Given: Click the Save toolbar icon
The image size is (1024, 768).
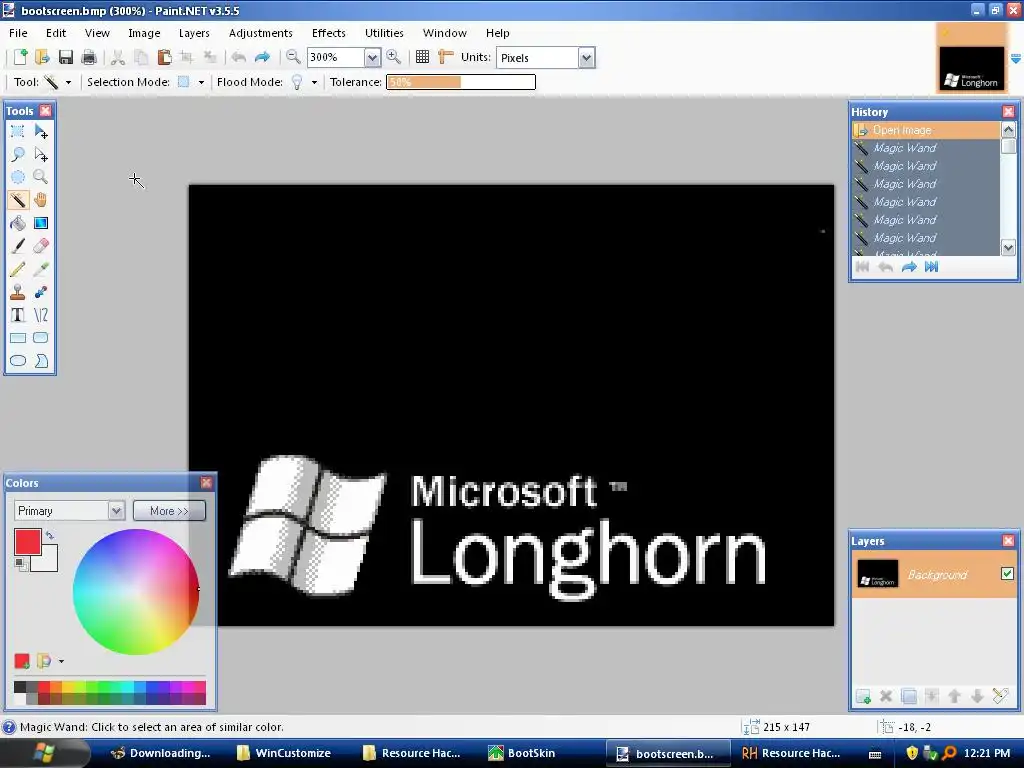Looking at the screenshot, I should [x=65, y=57].
